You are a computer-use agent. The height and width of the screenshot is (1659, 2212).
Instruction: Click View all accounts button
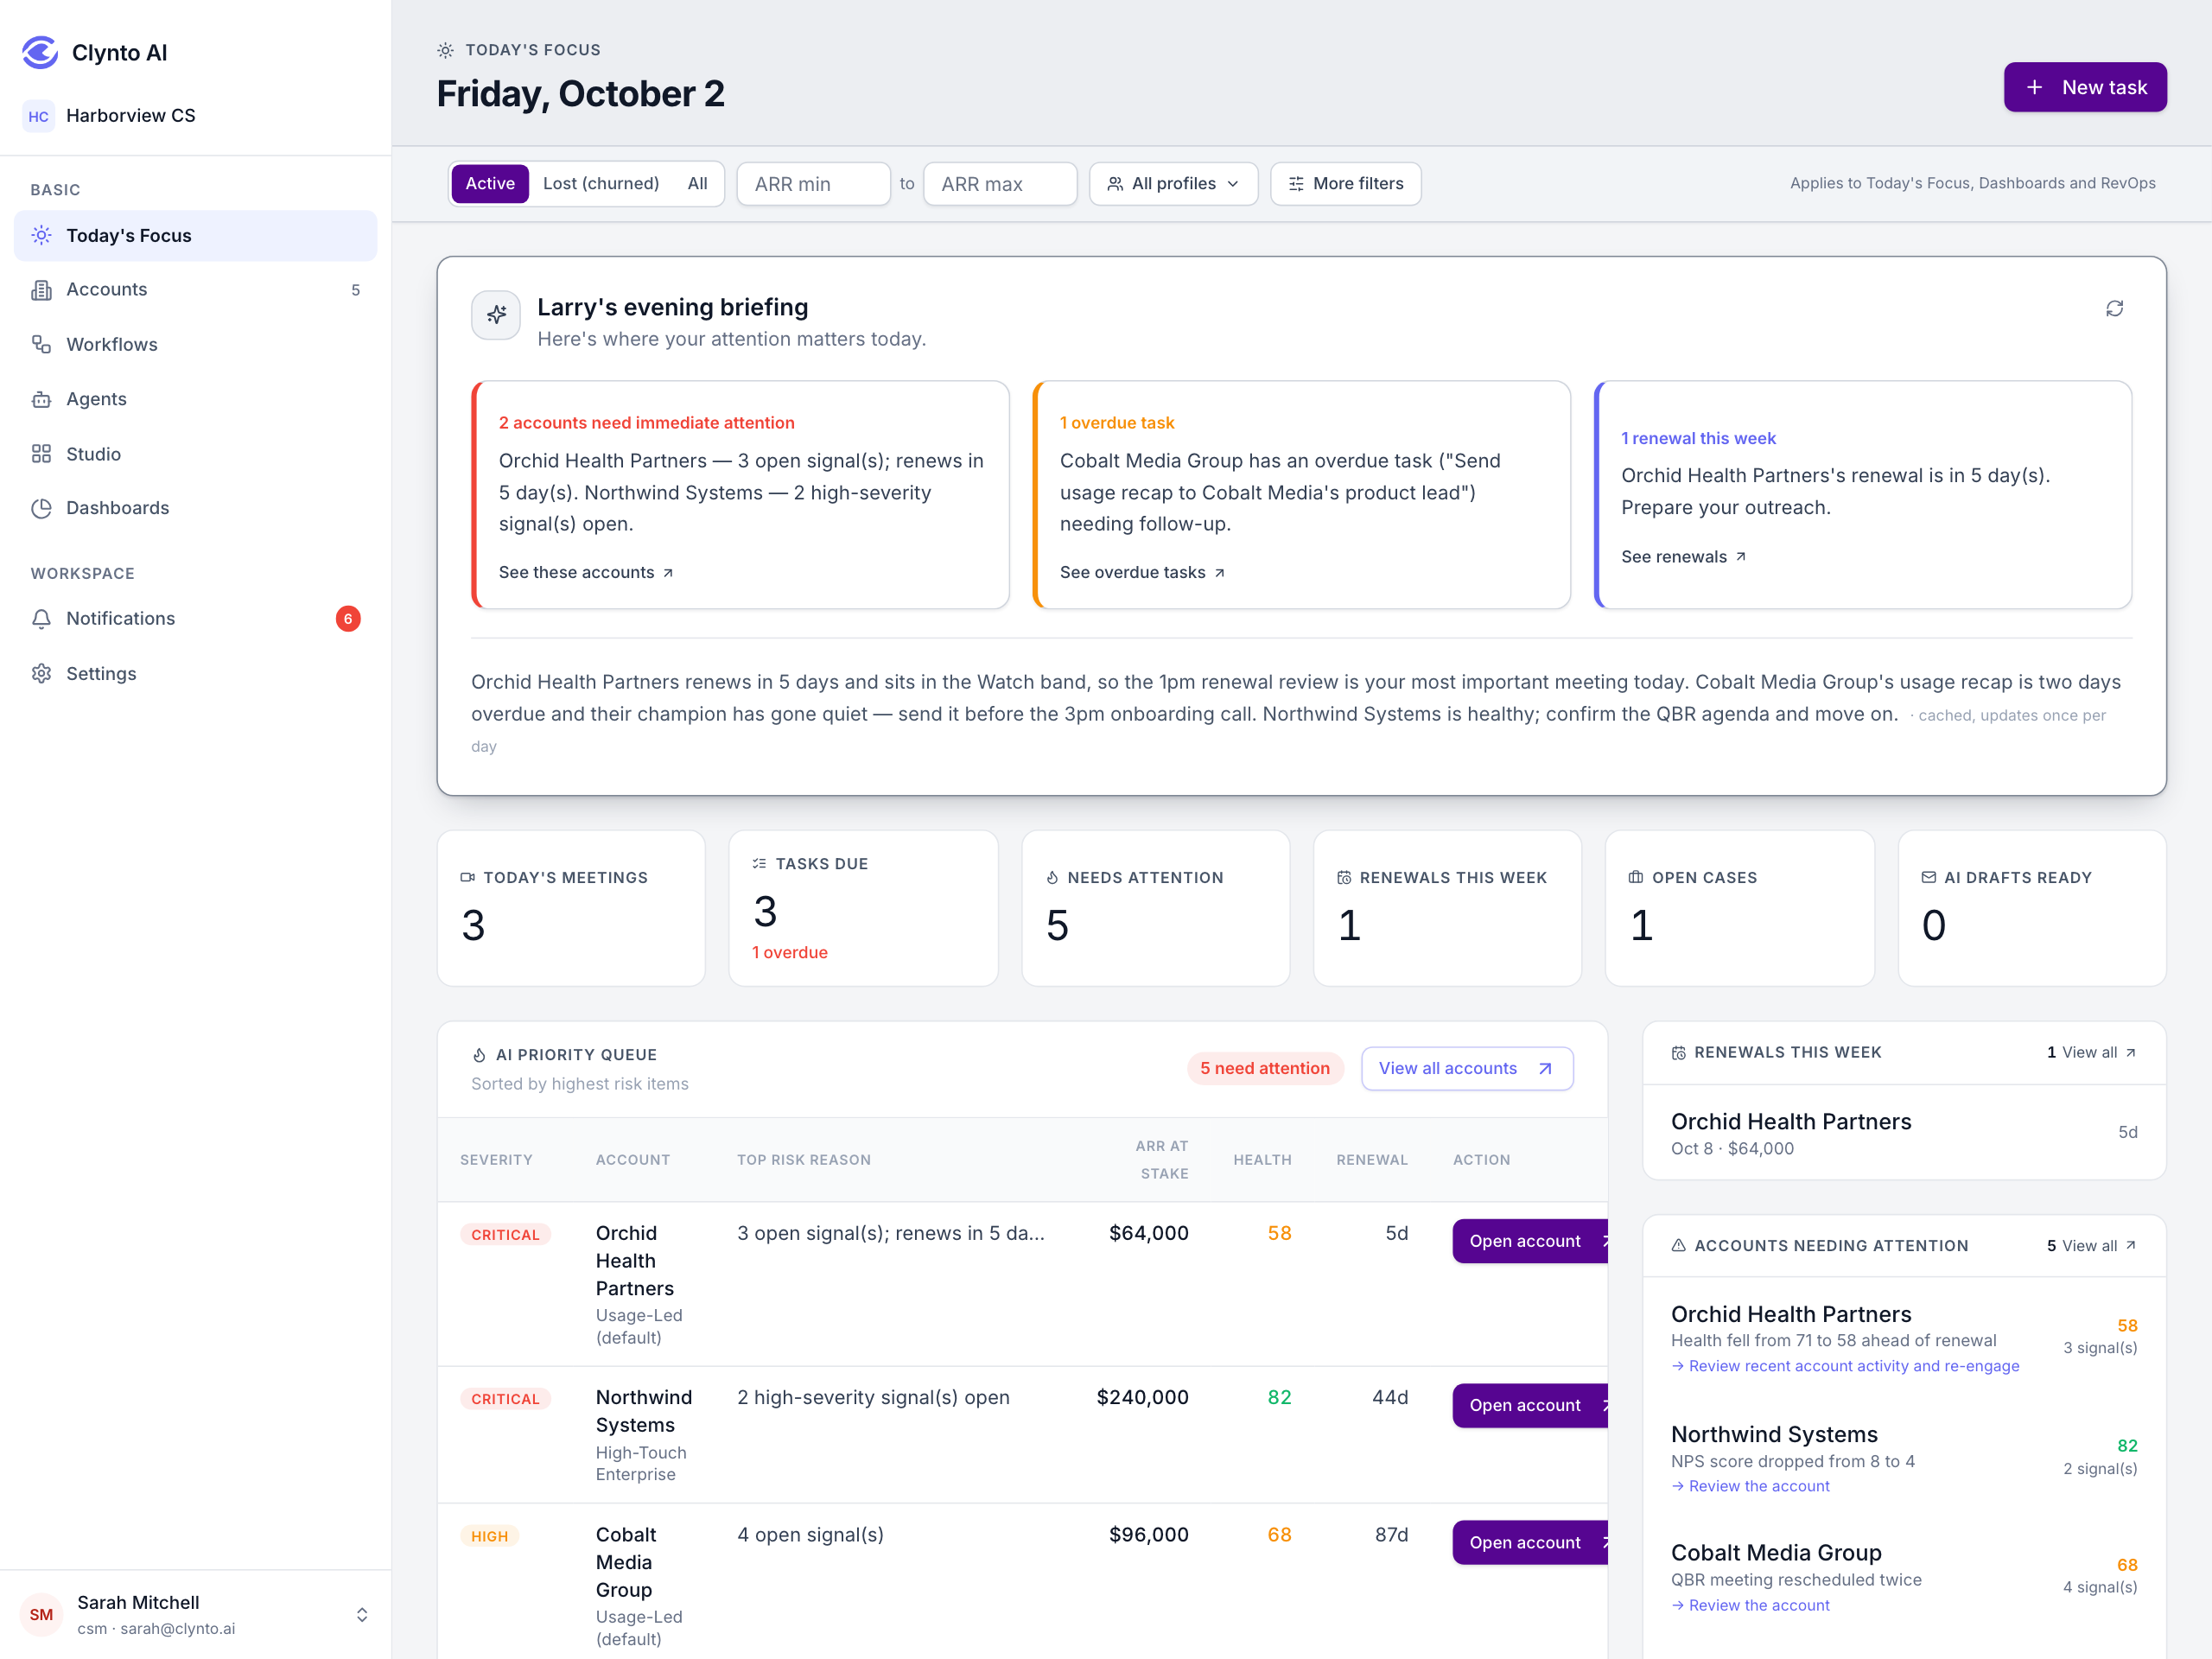(1467, 1069)
